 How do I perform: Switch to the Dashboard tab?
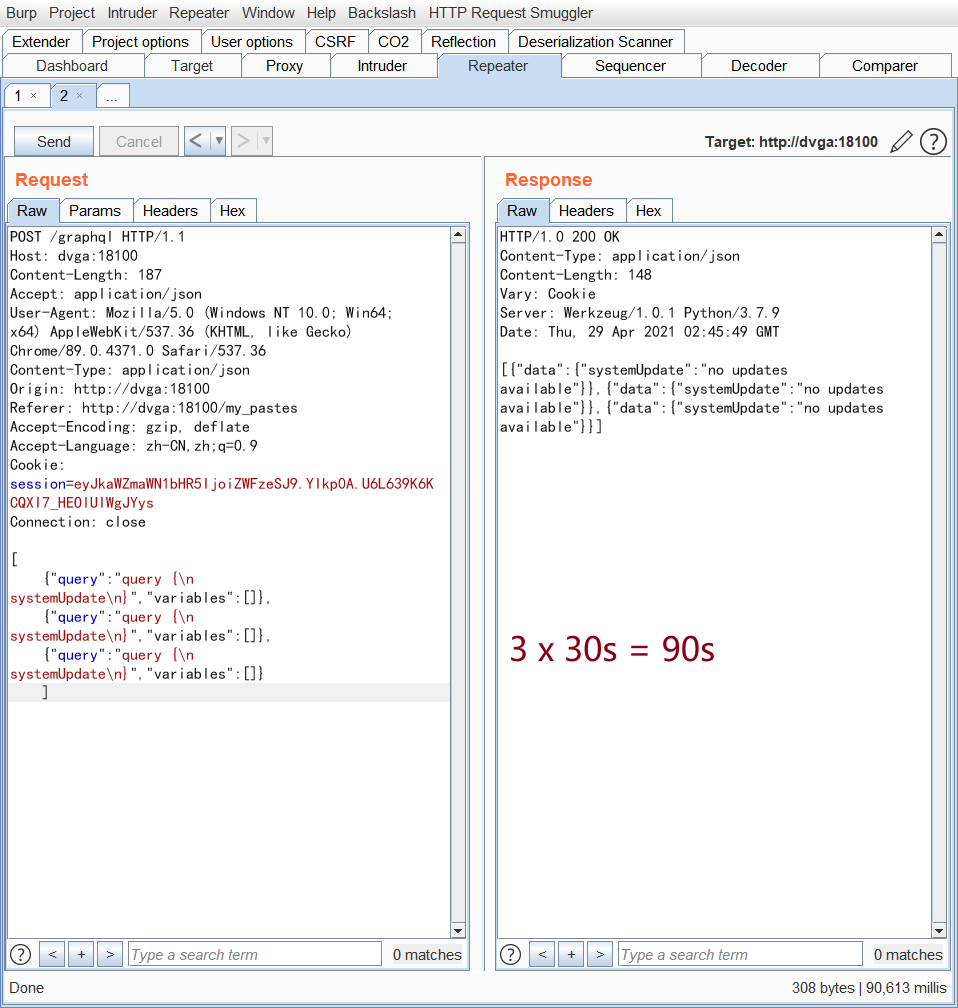click(x=72, y=66)
